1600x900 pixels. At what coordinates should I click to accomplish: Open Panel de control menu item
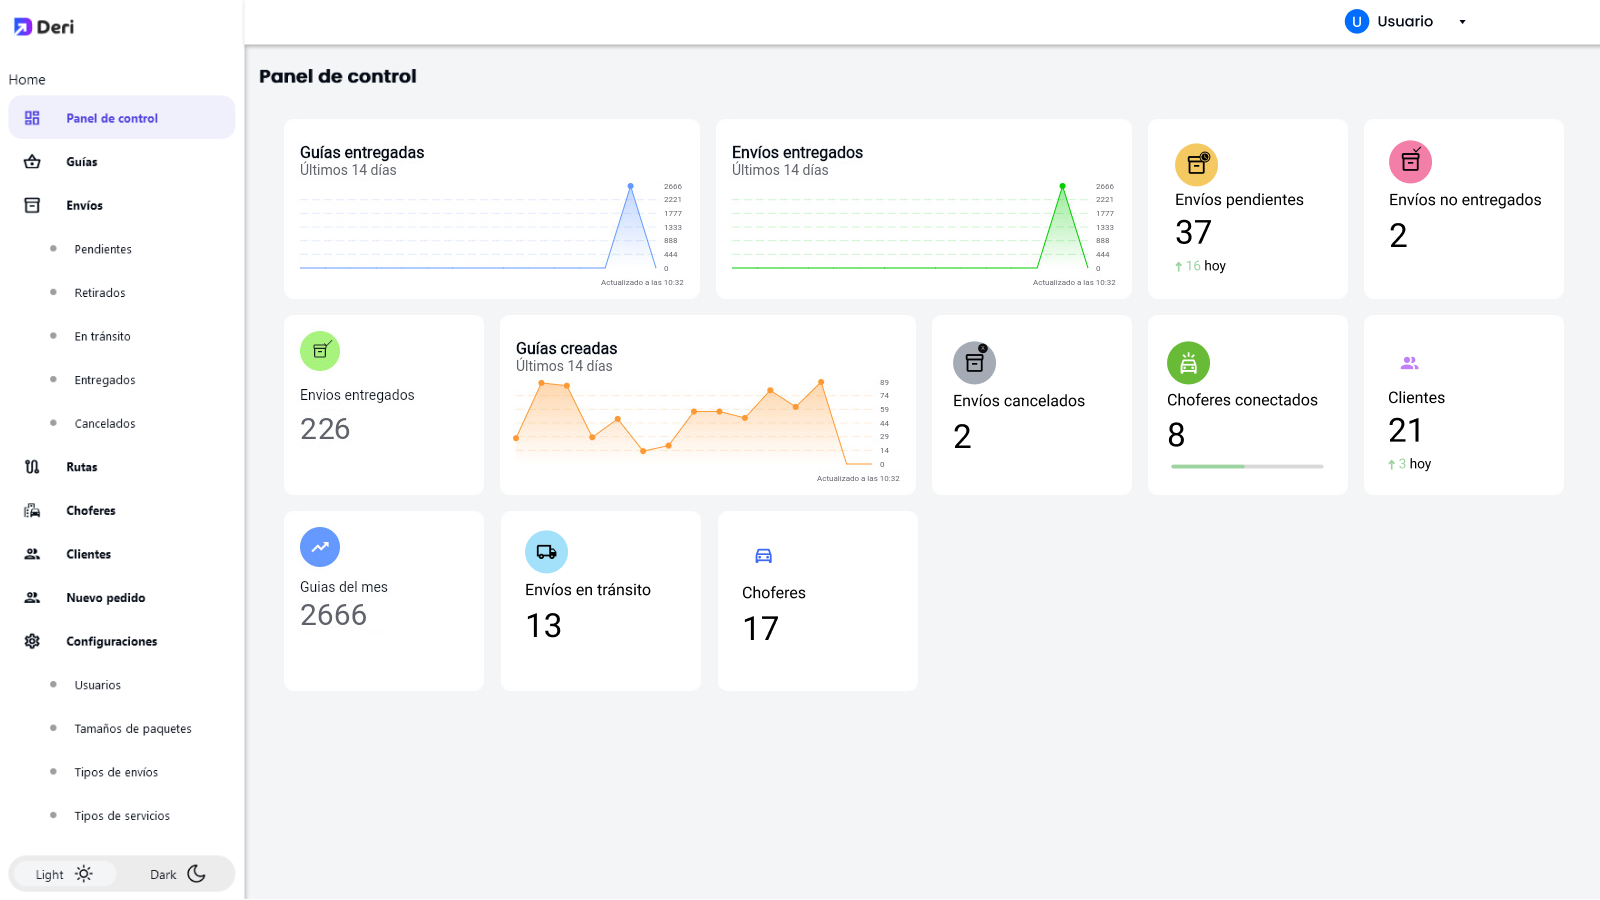point(112,118)
